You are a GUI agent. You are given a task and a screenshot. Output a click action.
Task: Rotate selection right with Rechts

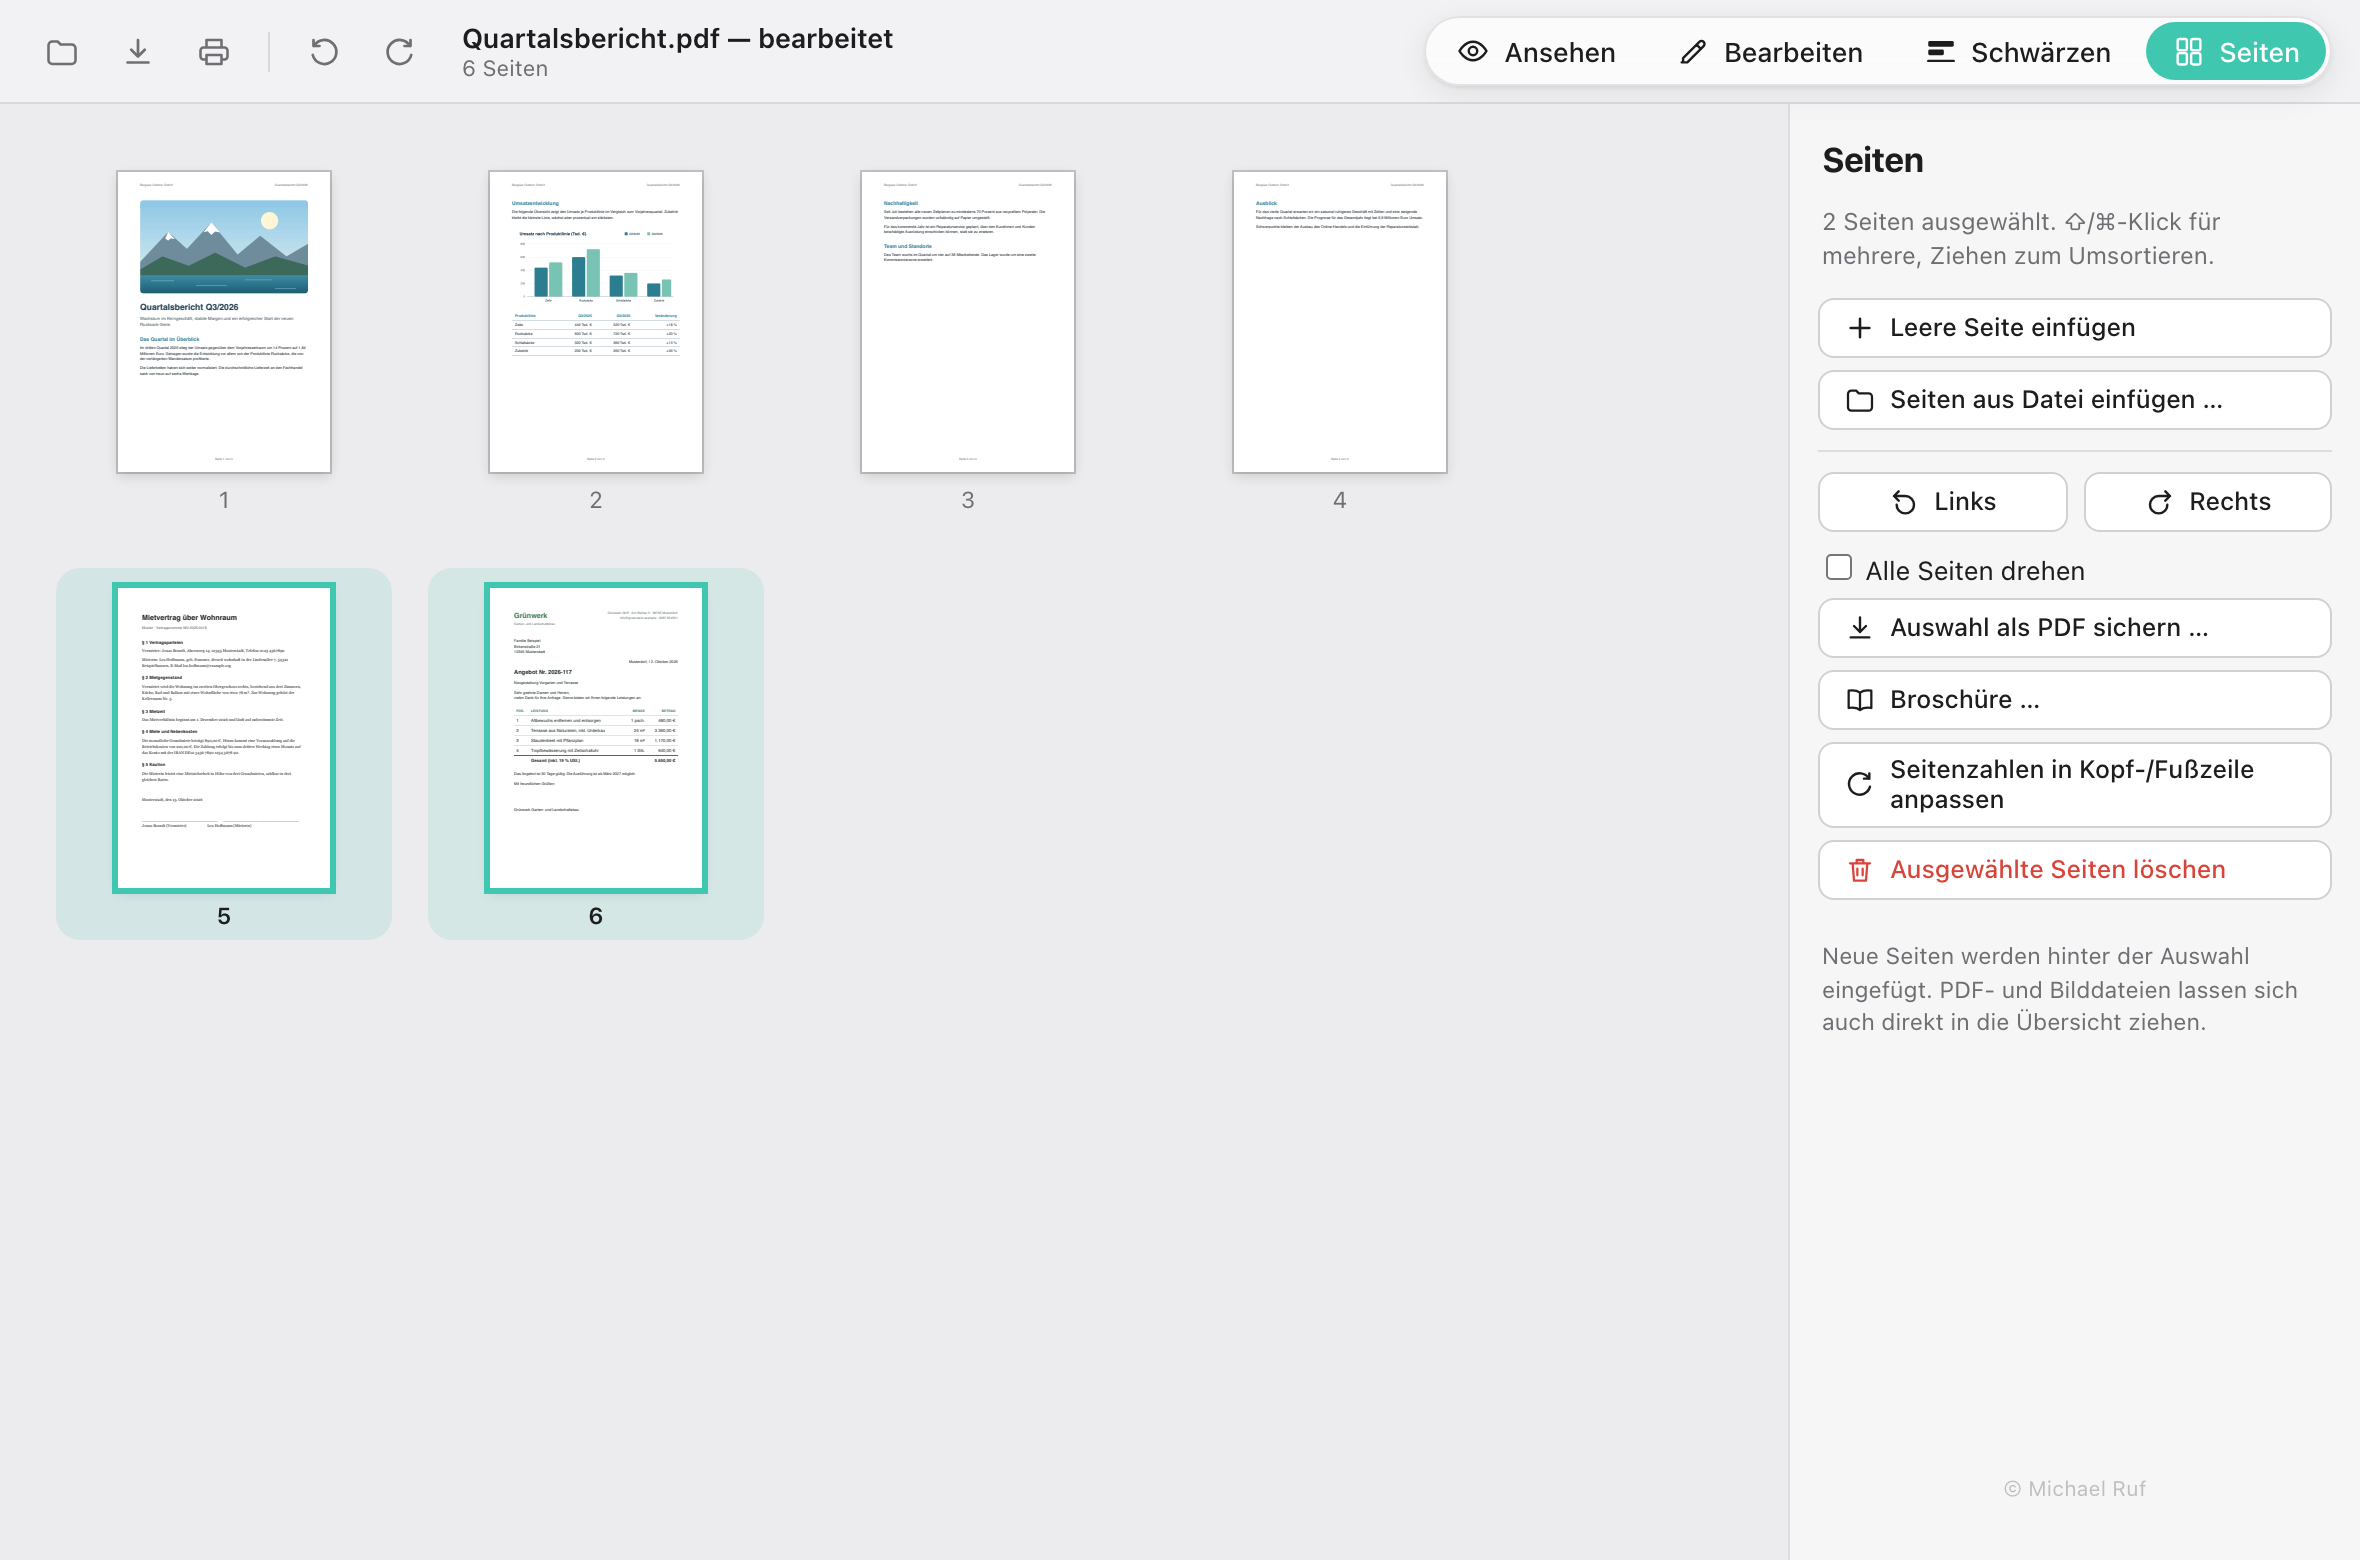(2208, 502)
